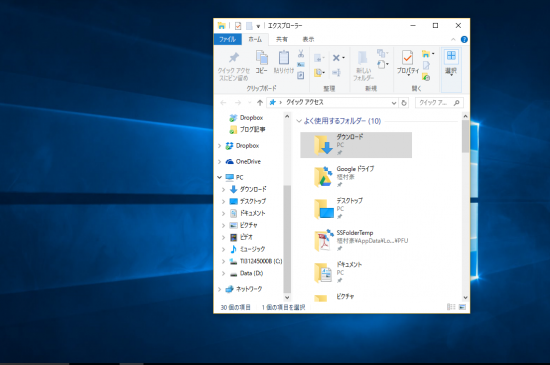Select Dropbox pinned item in navigation pane
550x365 pixels.
246,118
